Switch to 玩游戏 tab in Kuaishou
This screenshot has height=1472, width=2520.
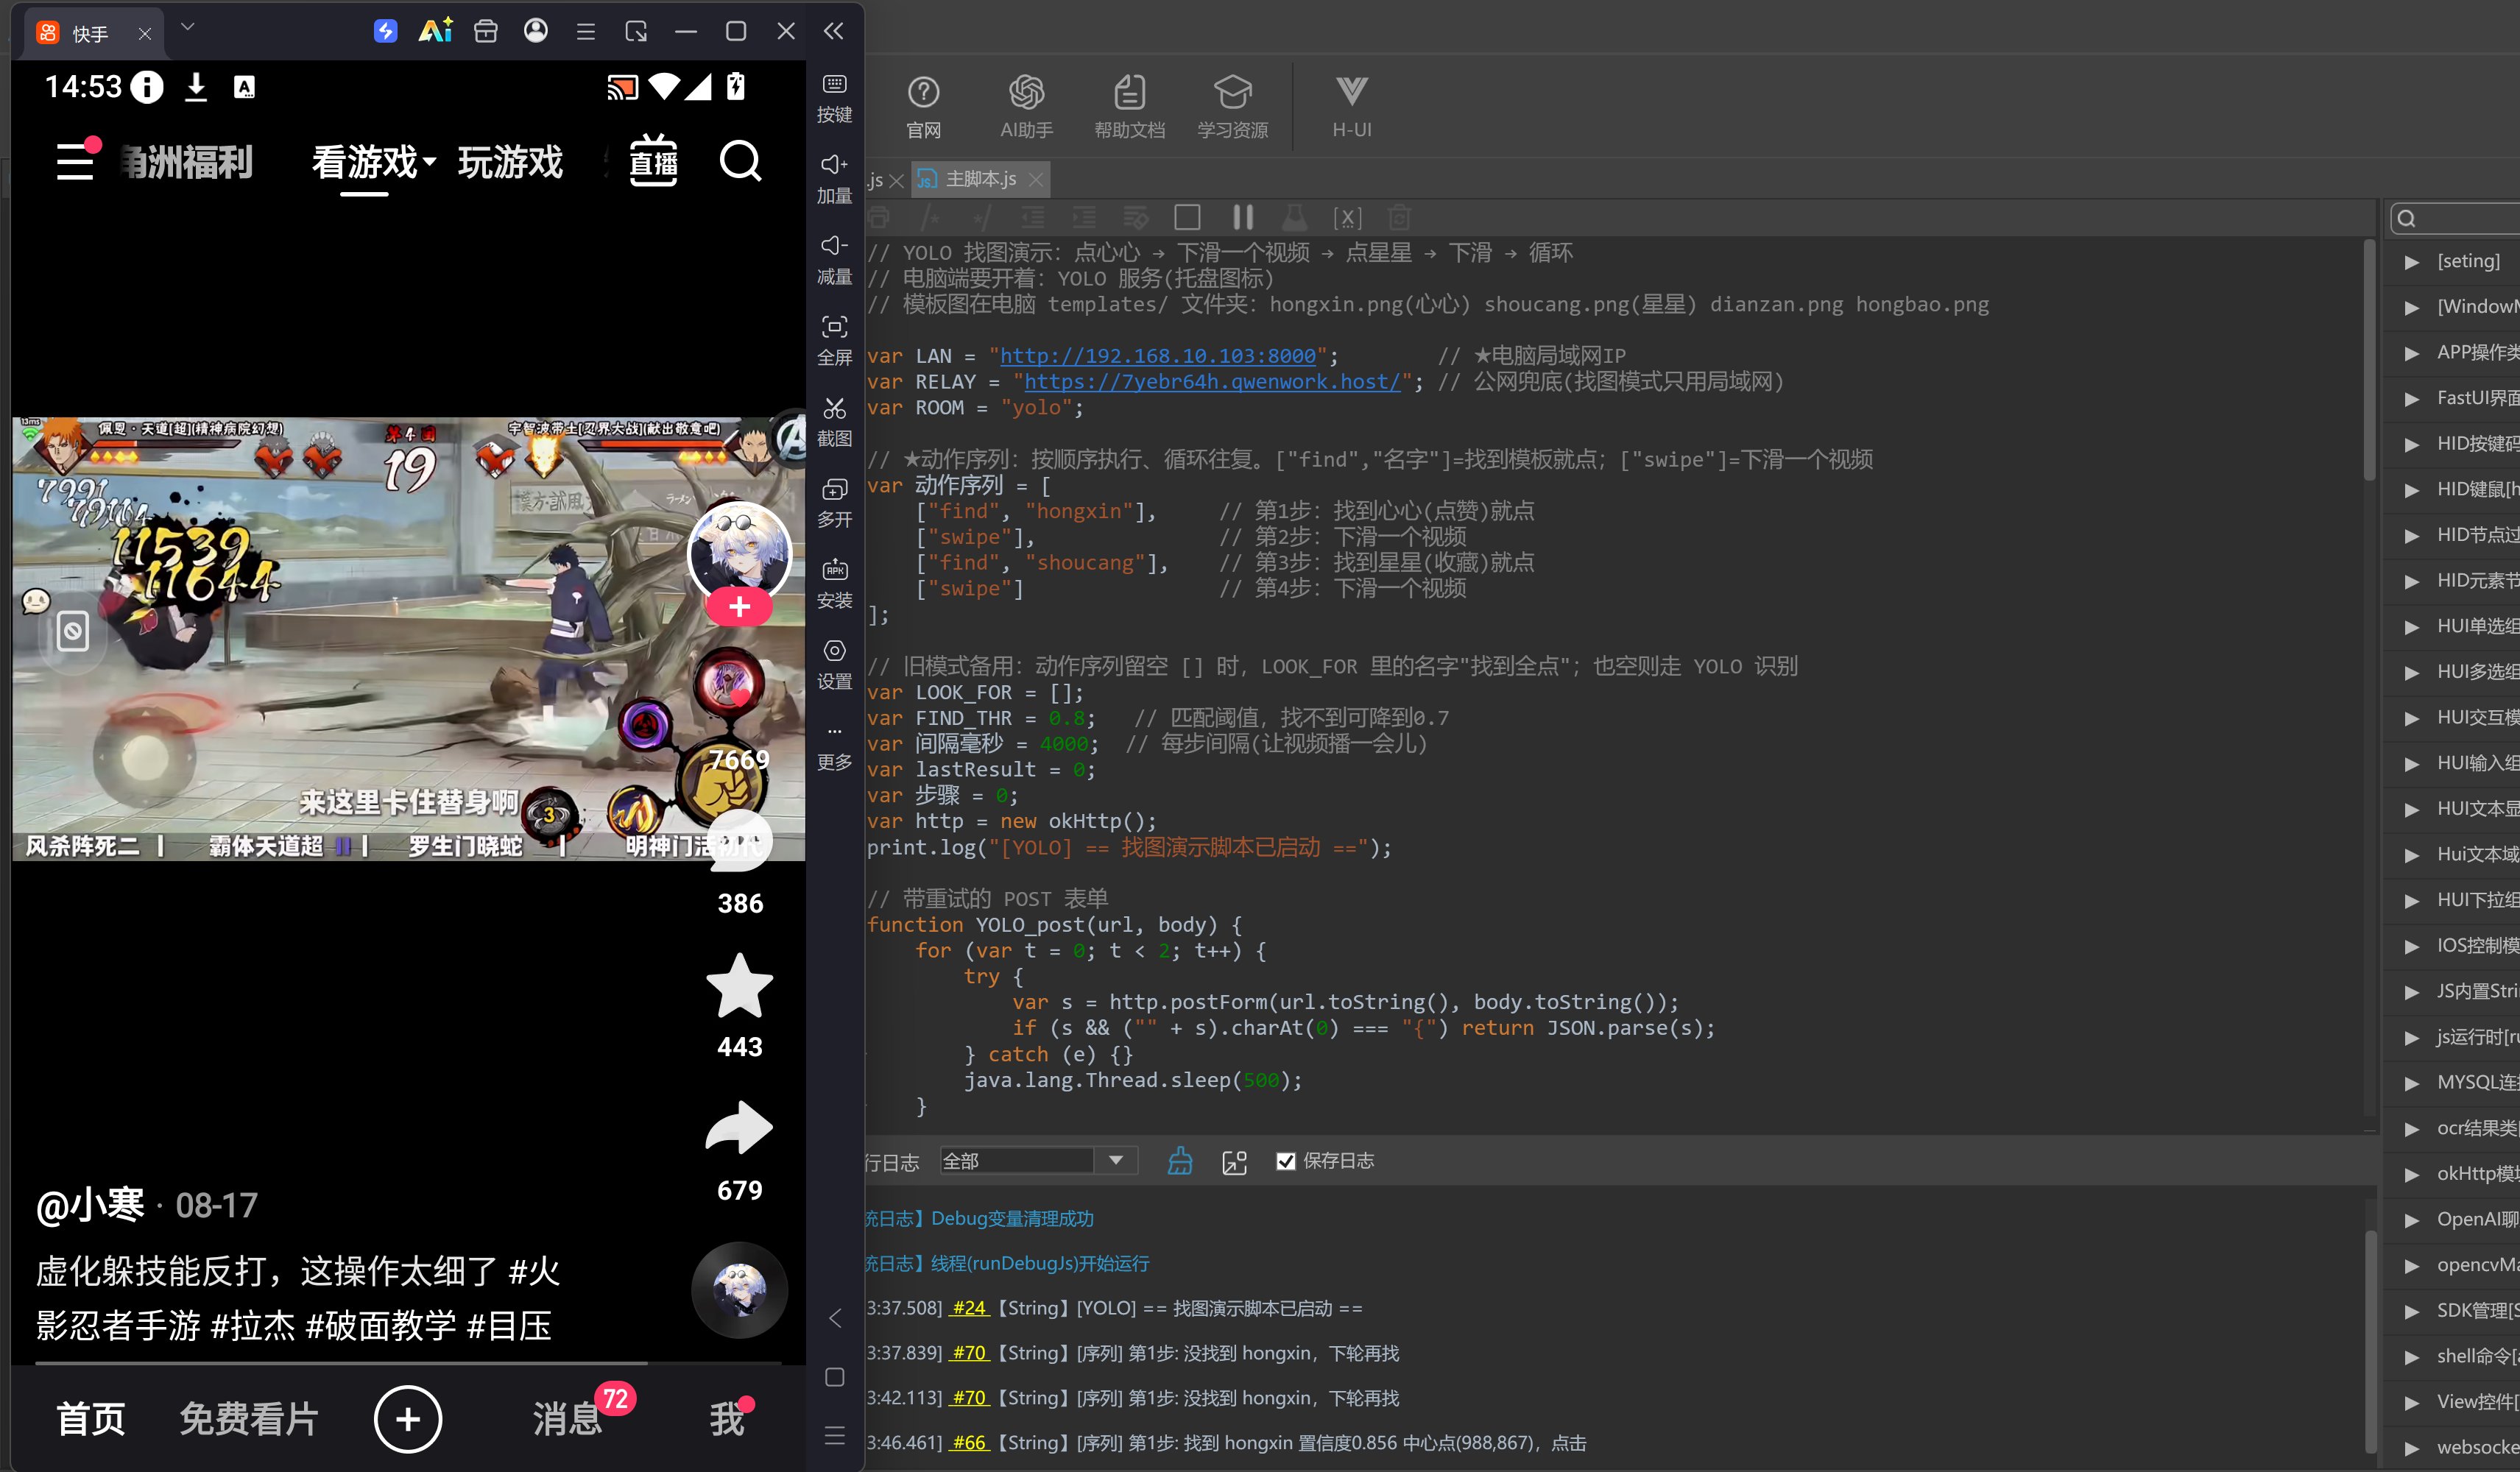pos(510,162)
